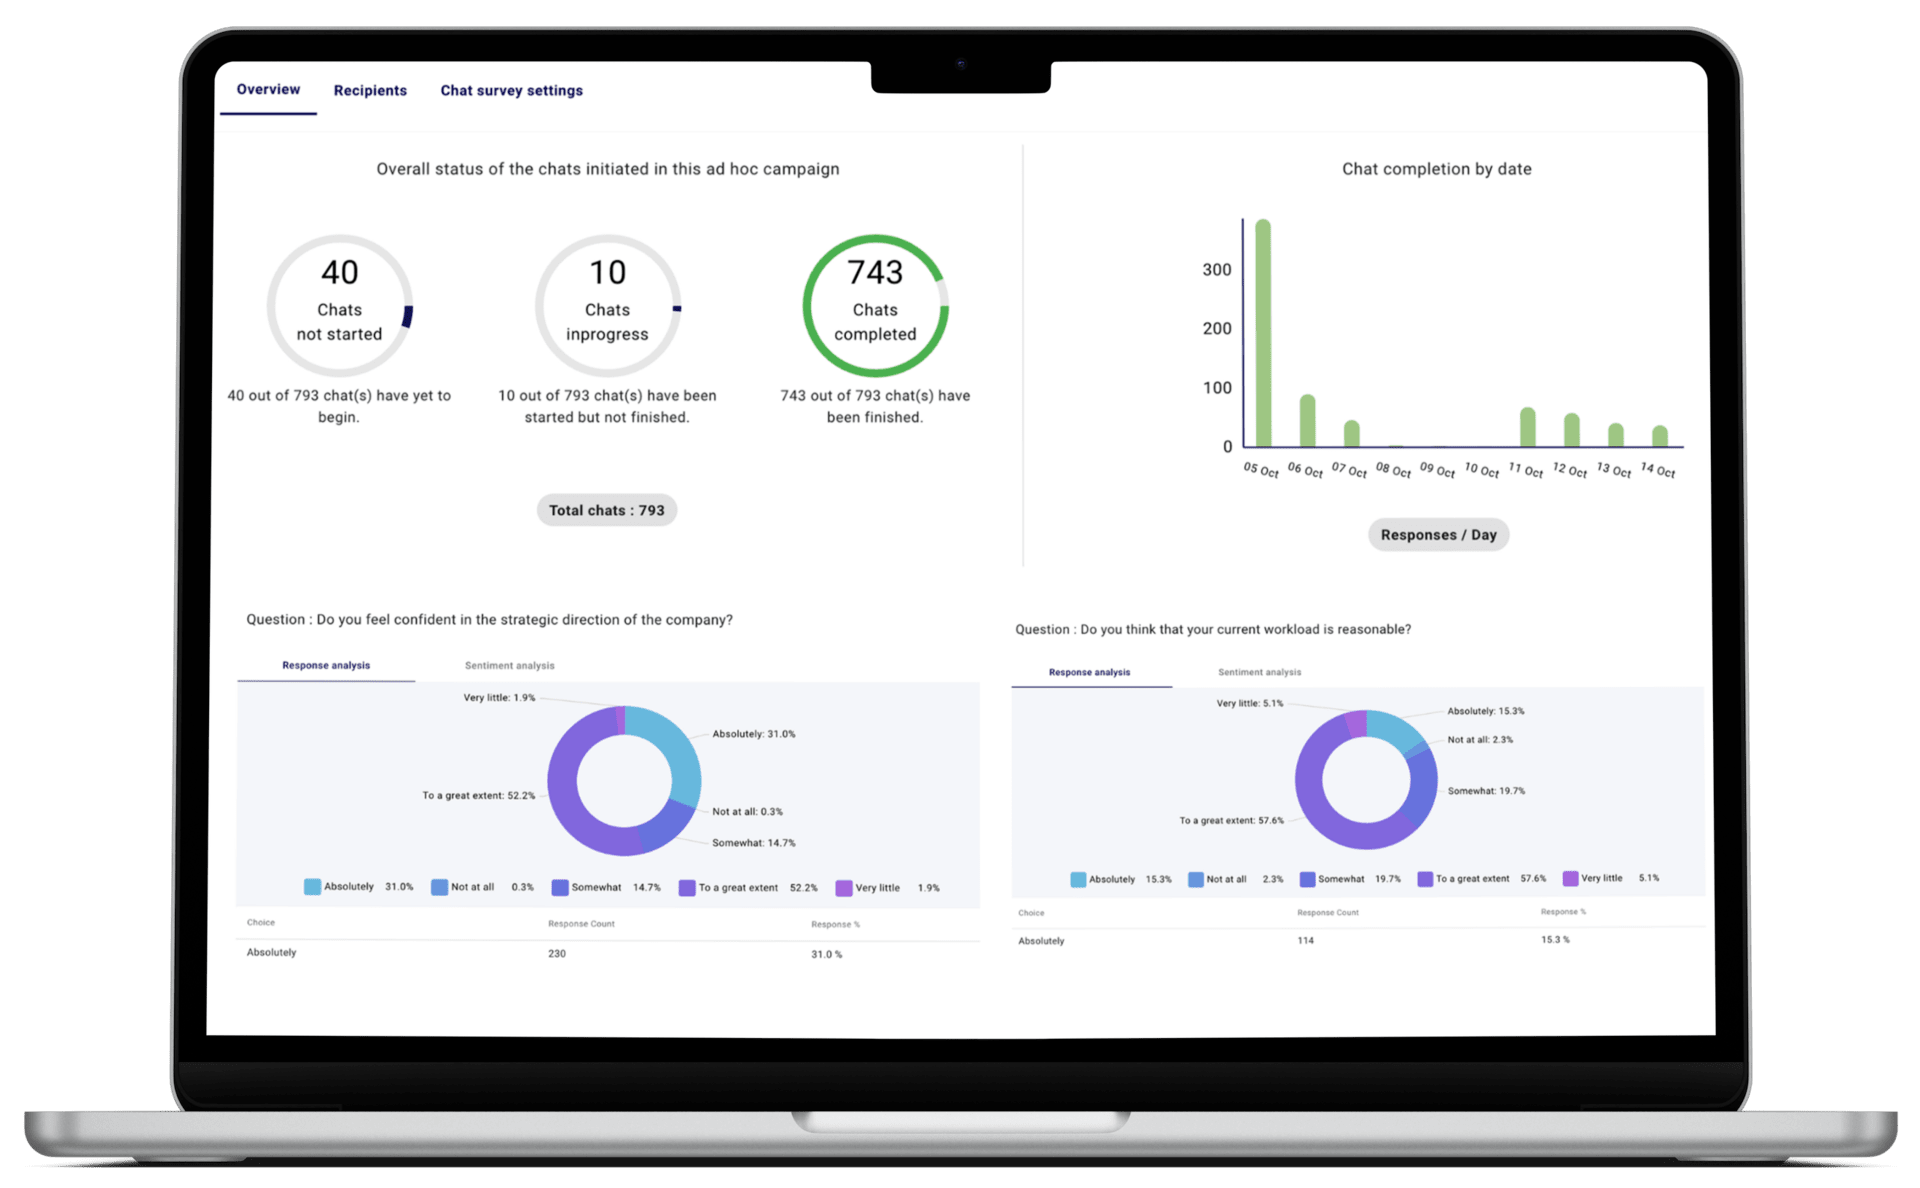Click the 40 Chats not started gauge
The height and width of the screenshot is (1188, 1920).
[x=339, y=306]
